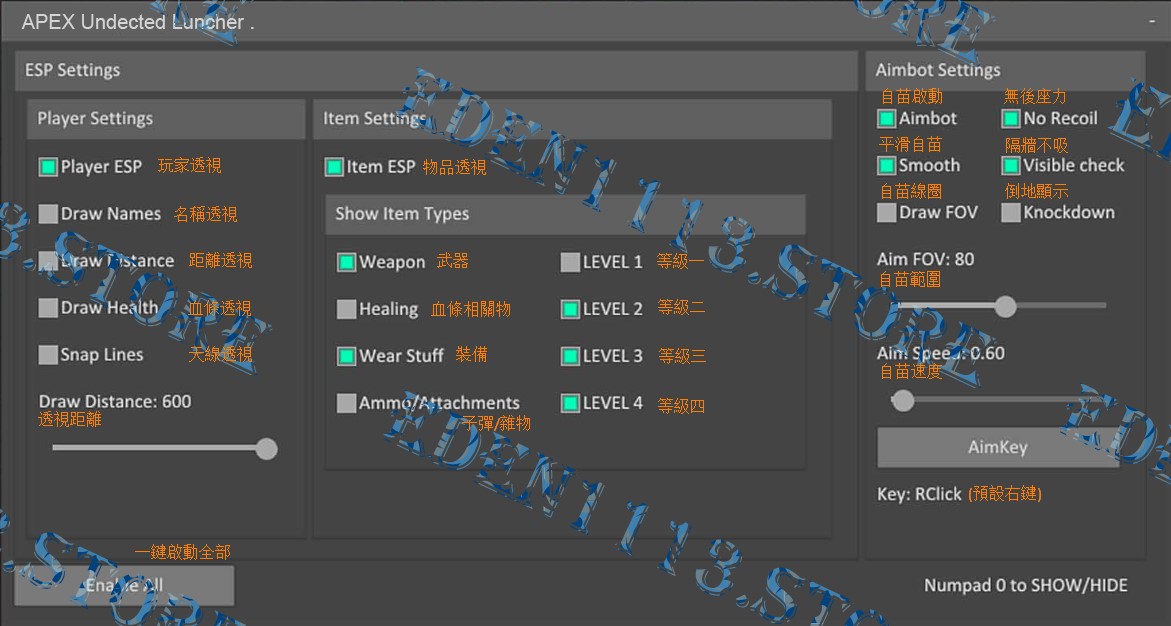Click the Aim Speed slider handle
The width and height of the screenshot is (1171, 626).
point(903,401)
